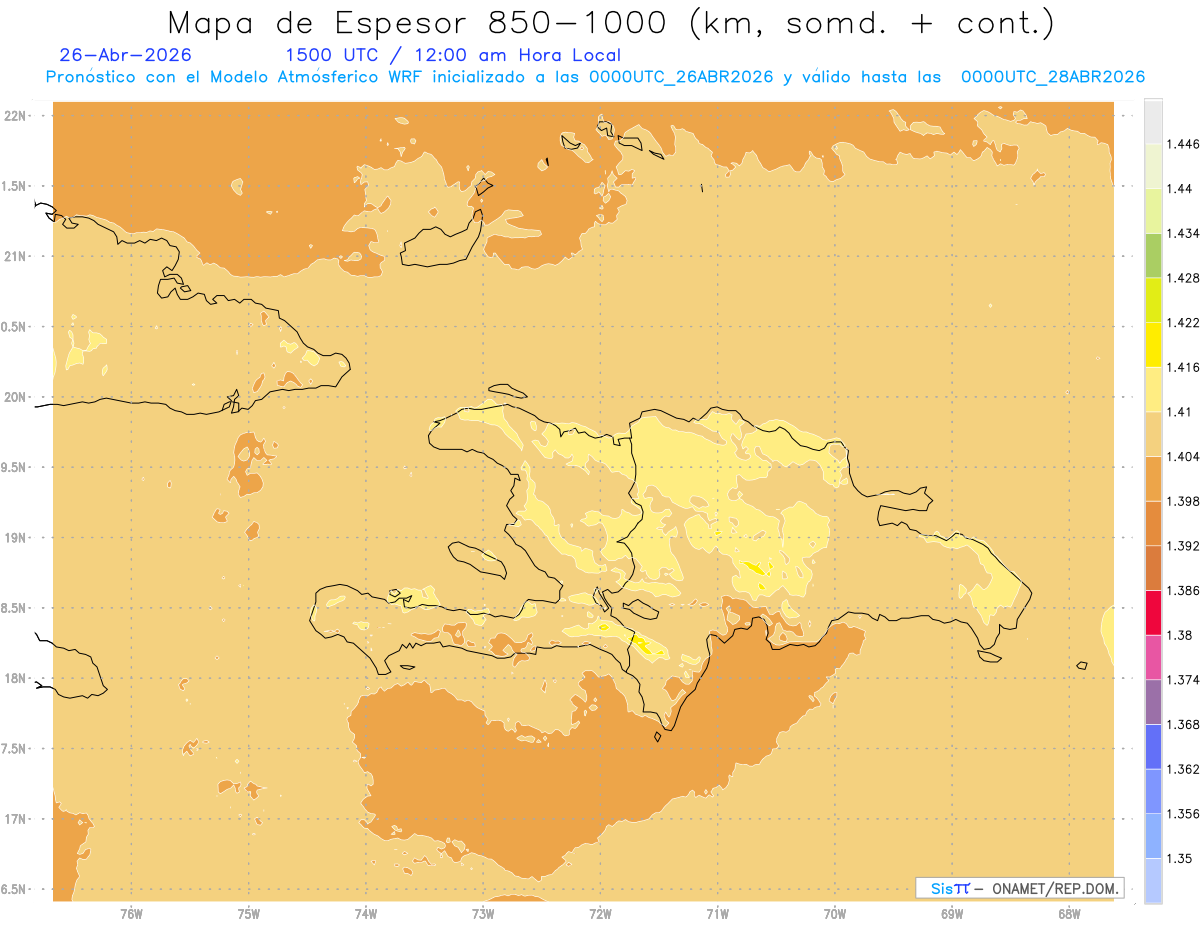Click the bright yellow 1.416–1.422 legend swatch
This screenshot has height=927, width=1200.
[x=1153, y=344]
